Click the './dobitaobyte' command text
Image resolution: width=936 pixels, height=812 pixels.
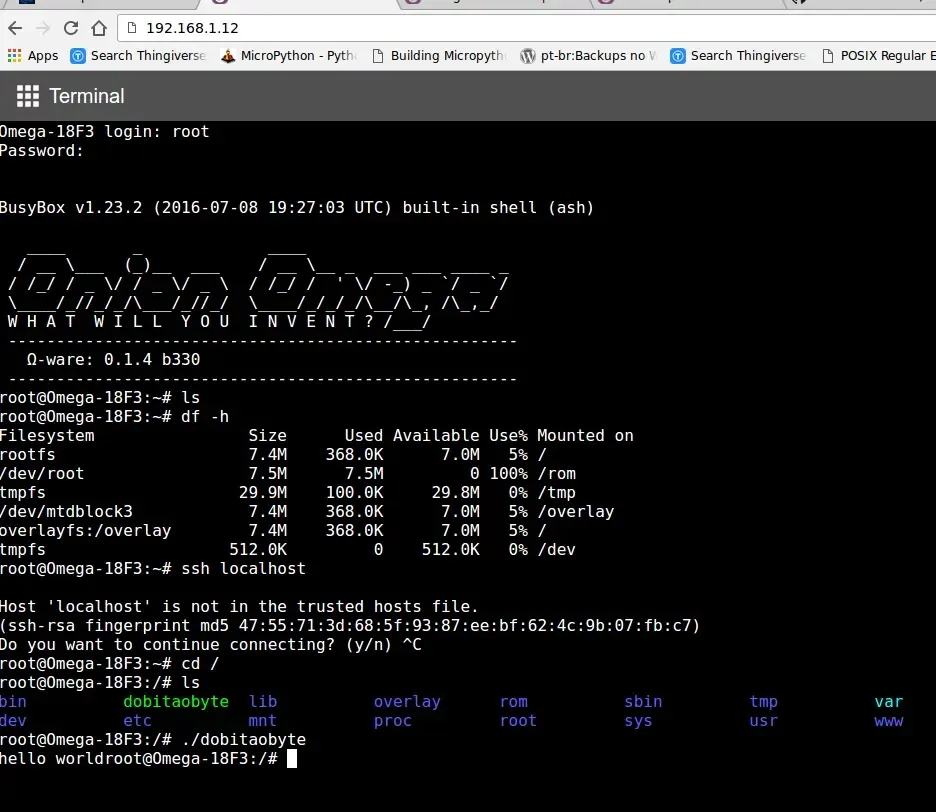(x=244, y=740)
